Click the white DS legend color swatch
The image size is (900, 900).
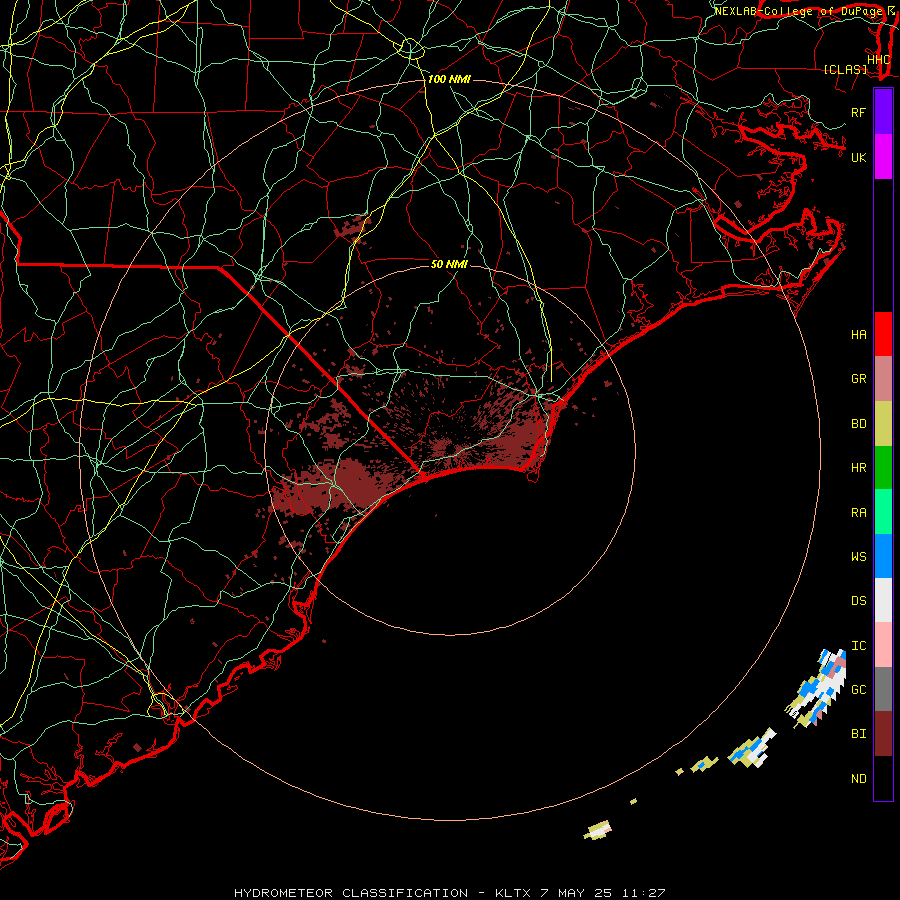click(x=883, y=600)
